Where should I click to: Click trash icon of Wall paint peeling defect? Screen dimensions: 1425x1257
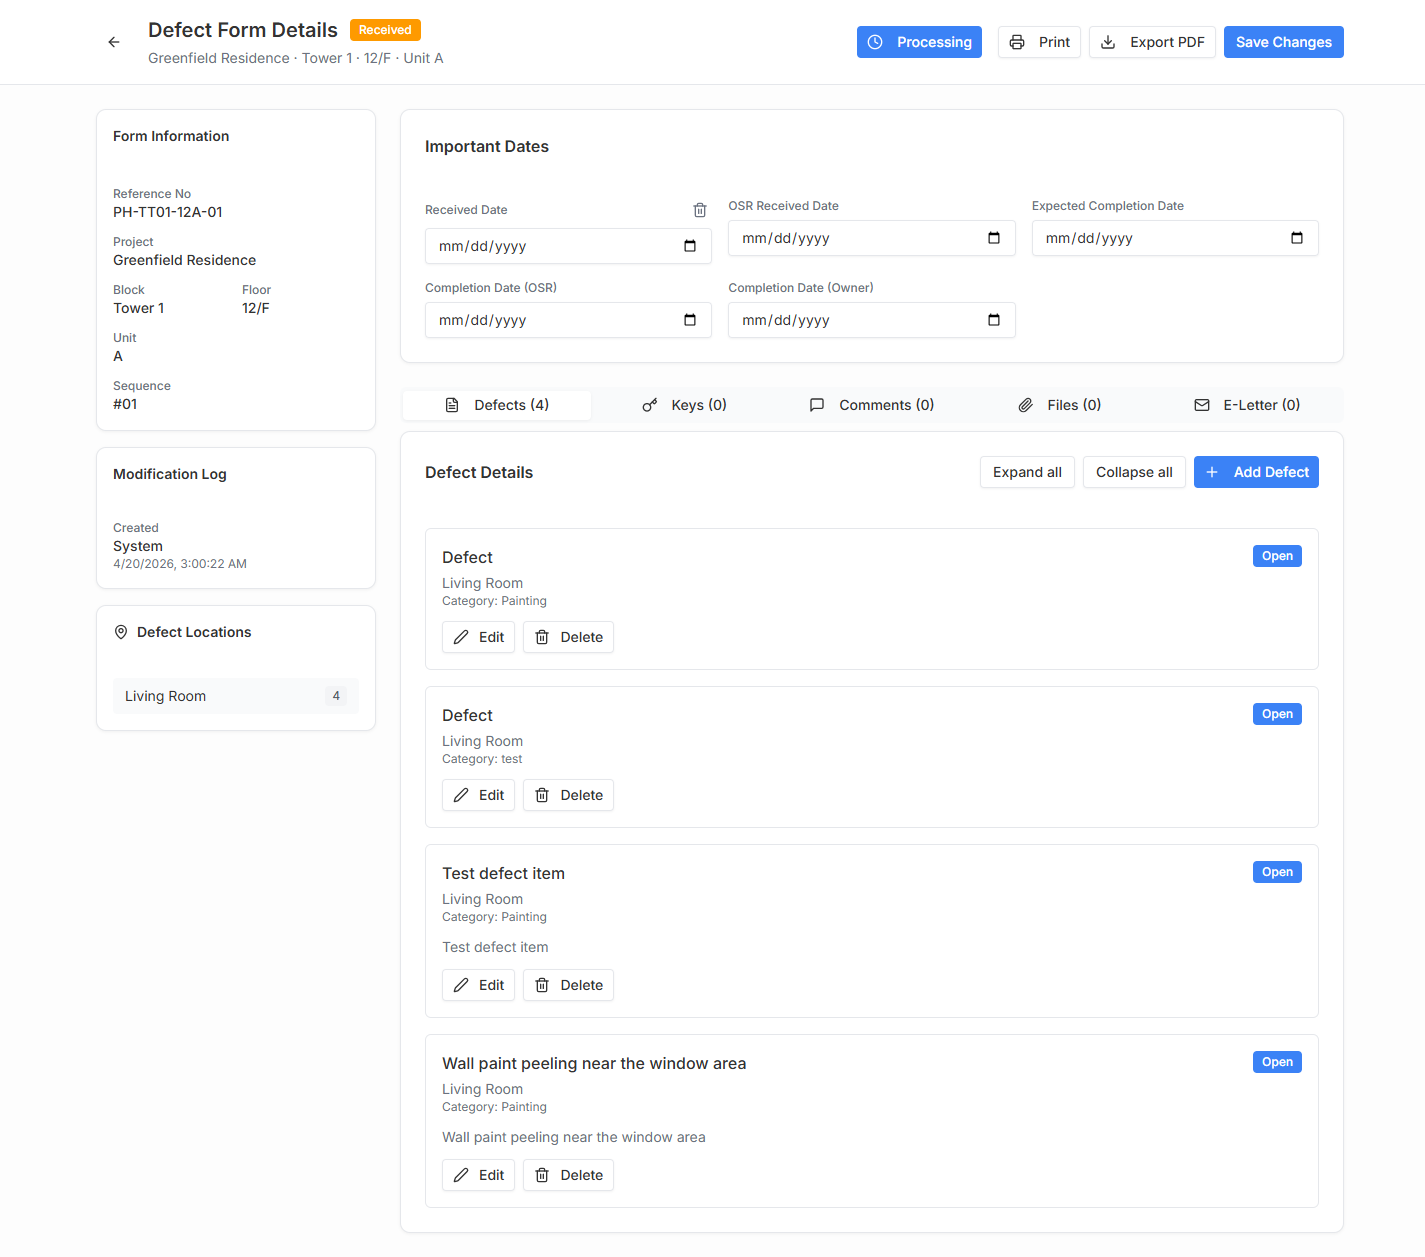tap(542, 1175)
